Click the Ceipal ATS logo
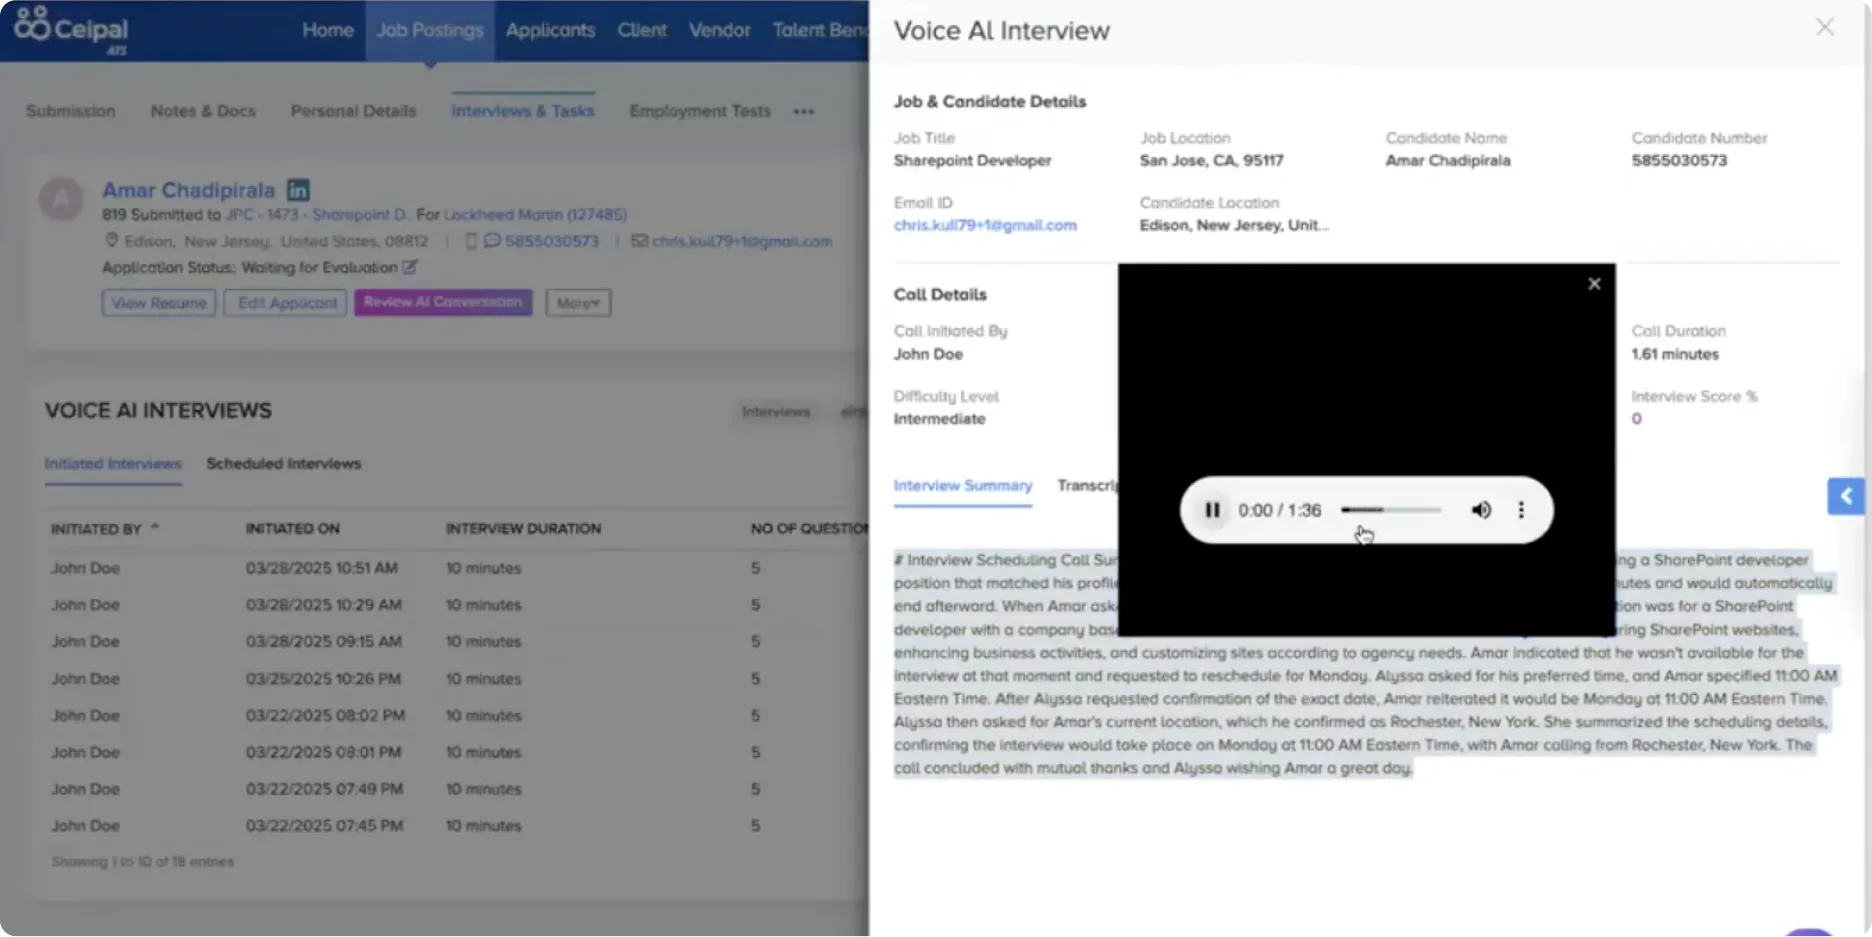The width and height of the screenshot is (1872, 937). click(71, 29)
